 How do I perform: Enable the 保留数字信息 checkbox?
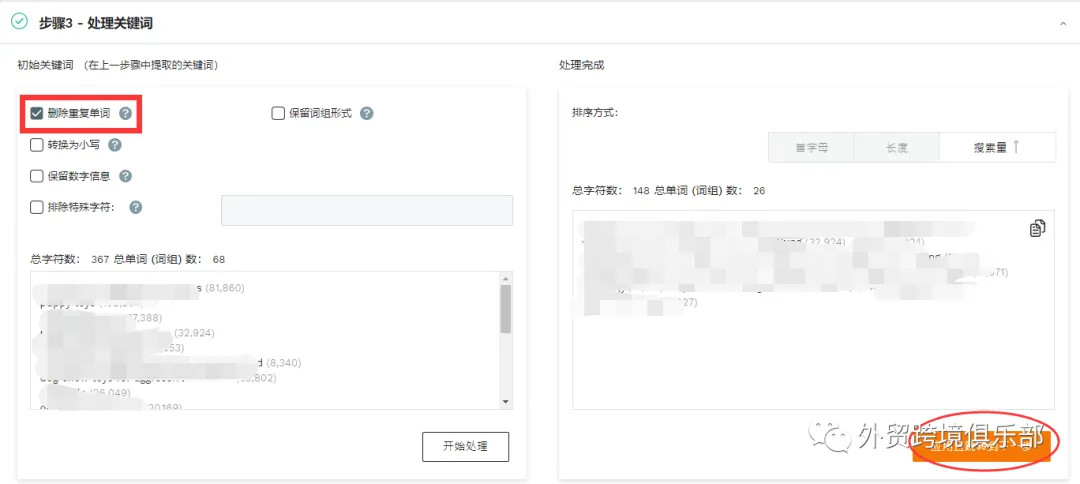37,176
